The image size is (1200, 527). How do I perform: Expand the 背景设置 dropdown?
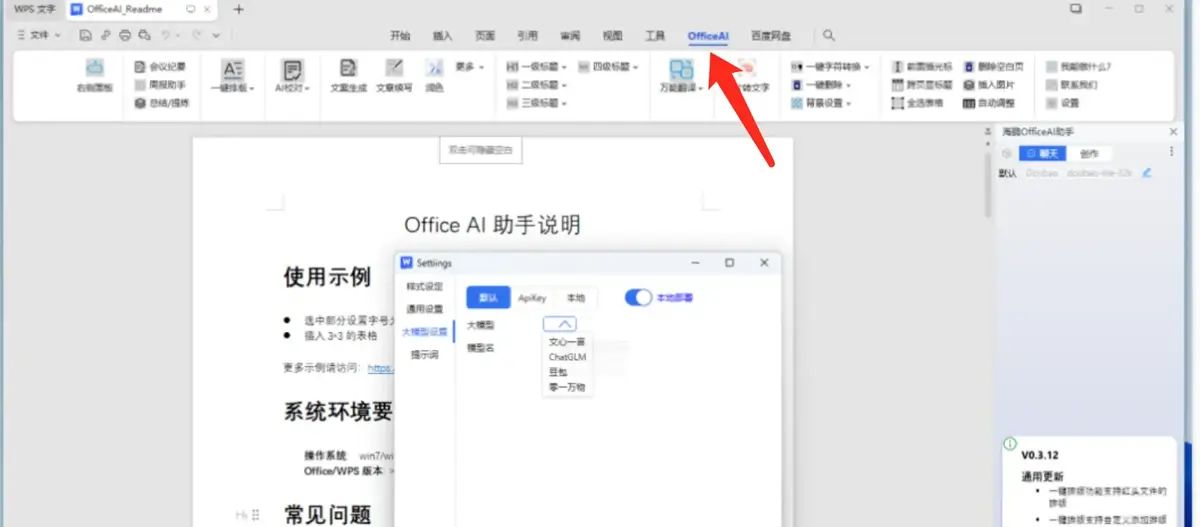click(849, 102)
